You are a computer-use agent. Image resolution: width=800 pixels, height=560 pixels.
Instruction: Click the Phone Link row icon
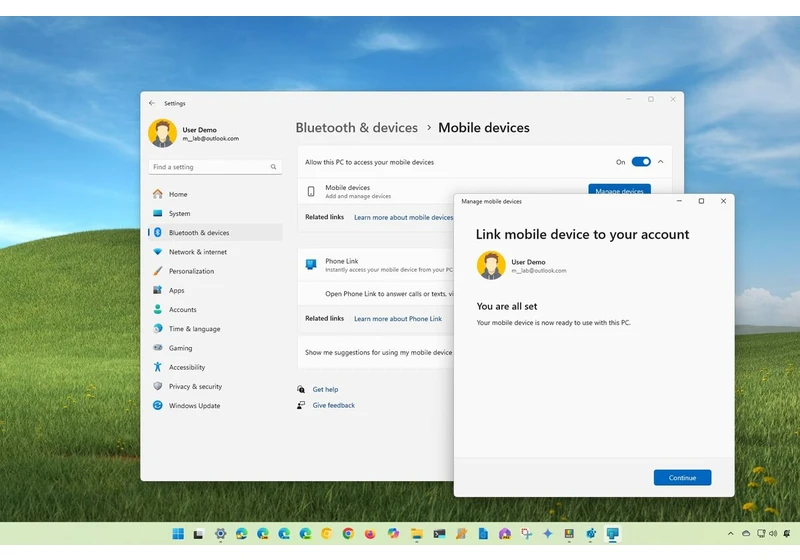(311, 264)
